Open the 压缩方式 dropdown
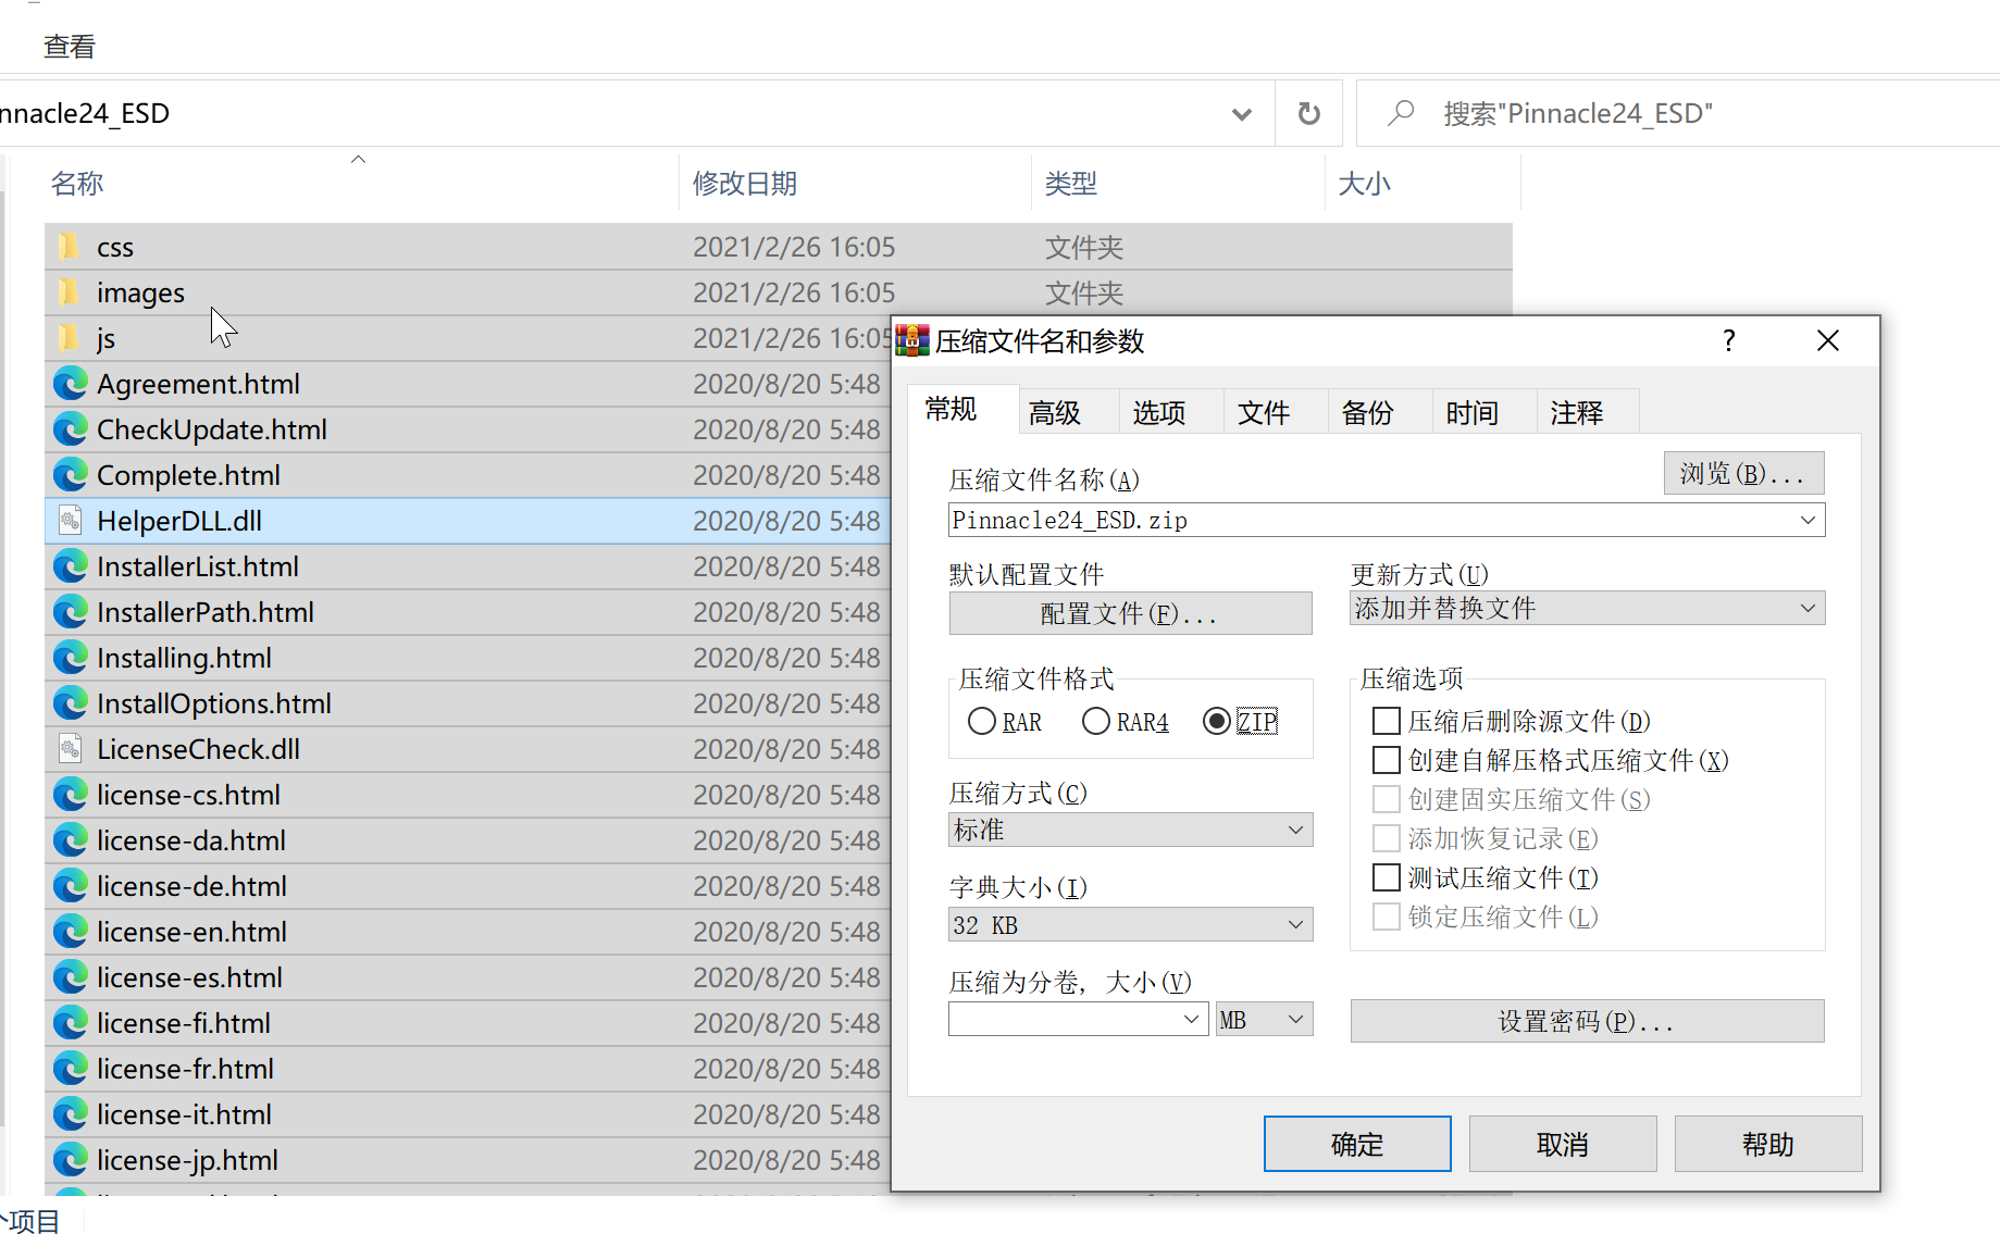The height and width of the screenshot is (1234, 2000). [x=1295, y=830]
